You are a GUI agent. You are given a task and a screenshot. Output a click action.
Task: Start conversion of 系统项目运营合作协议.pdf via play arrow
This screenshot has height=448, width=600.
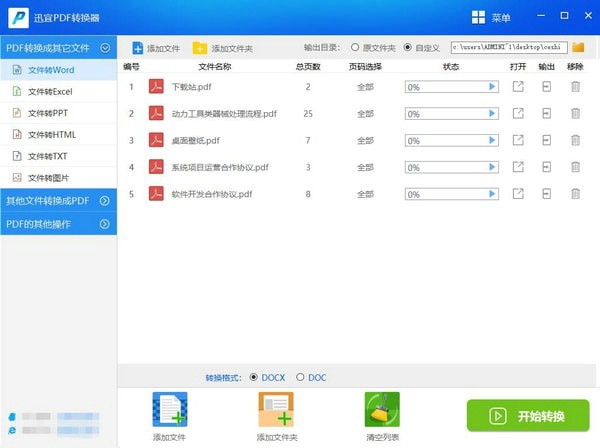click(492, 167)
